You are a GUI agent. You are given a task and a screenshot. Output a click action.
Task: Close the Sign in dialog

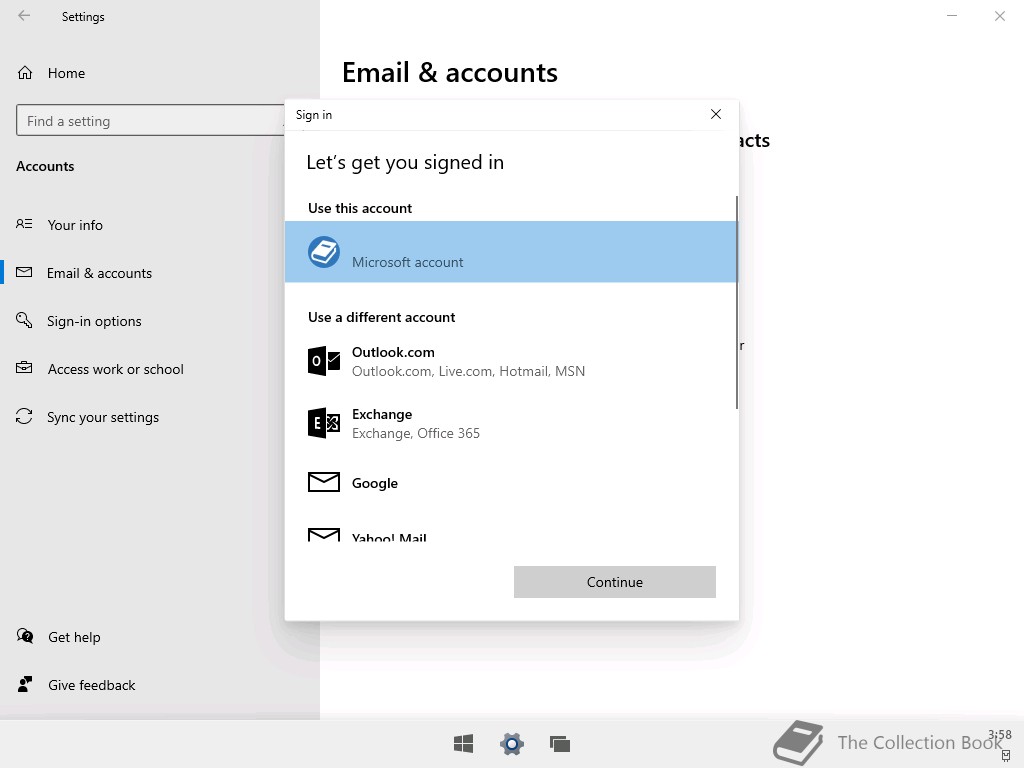click(x=716, y=114)
